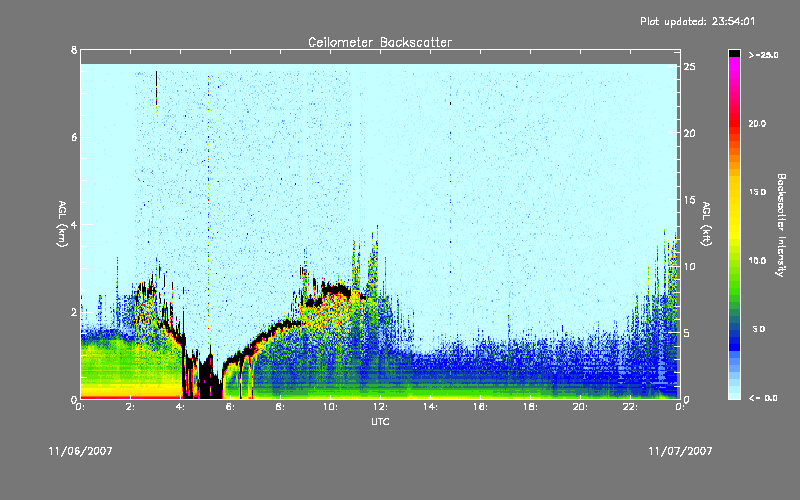Screen dimensions: 800x500
Task: Click the 15.0 colorbar tick label
Action: [757, 192]
